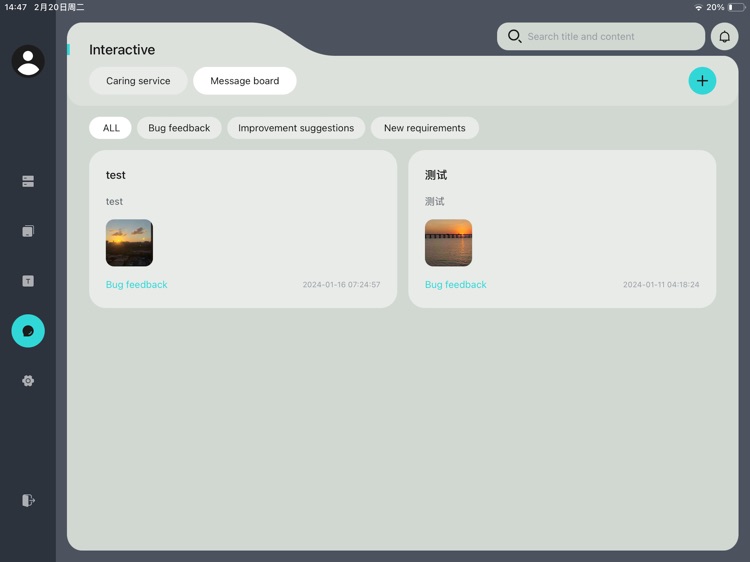Select the chat bubble Interactive icon
This screenshot has height=562, width=750.
pyautogui.click(x=28, y=331)
